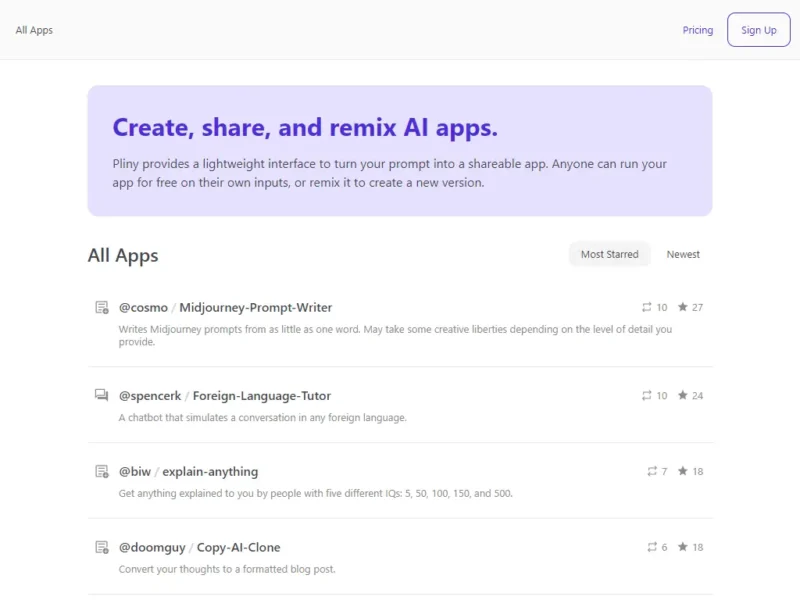Open the All Apps navigation link
This screenshot has height=600, width=800.
pos(34,30)
